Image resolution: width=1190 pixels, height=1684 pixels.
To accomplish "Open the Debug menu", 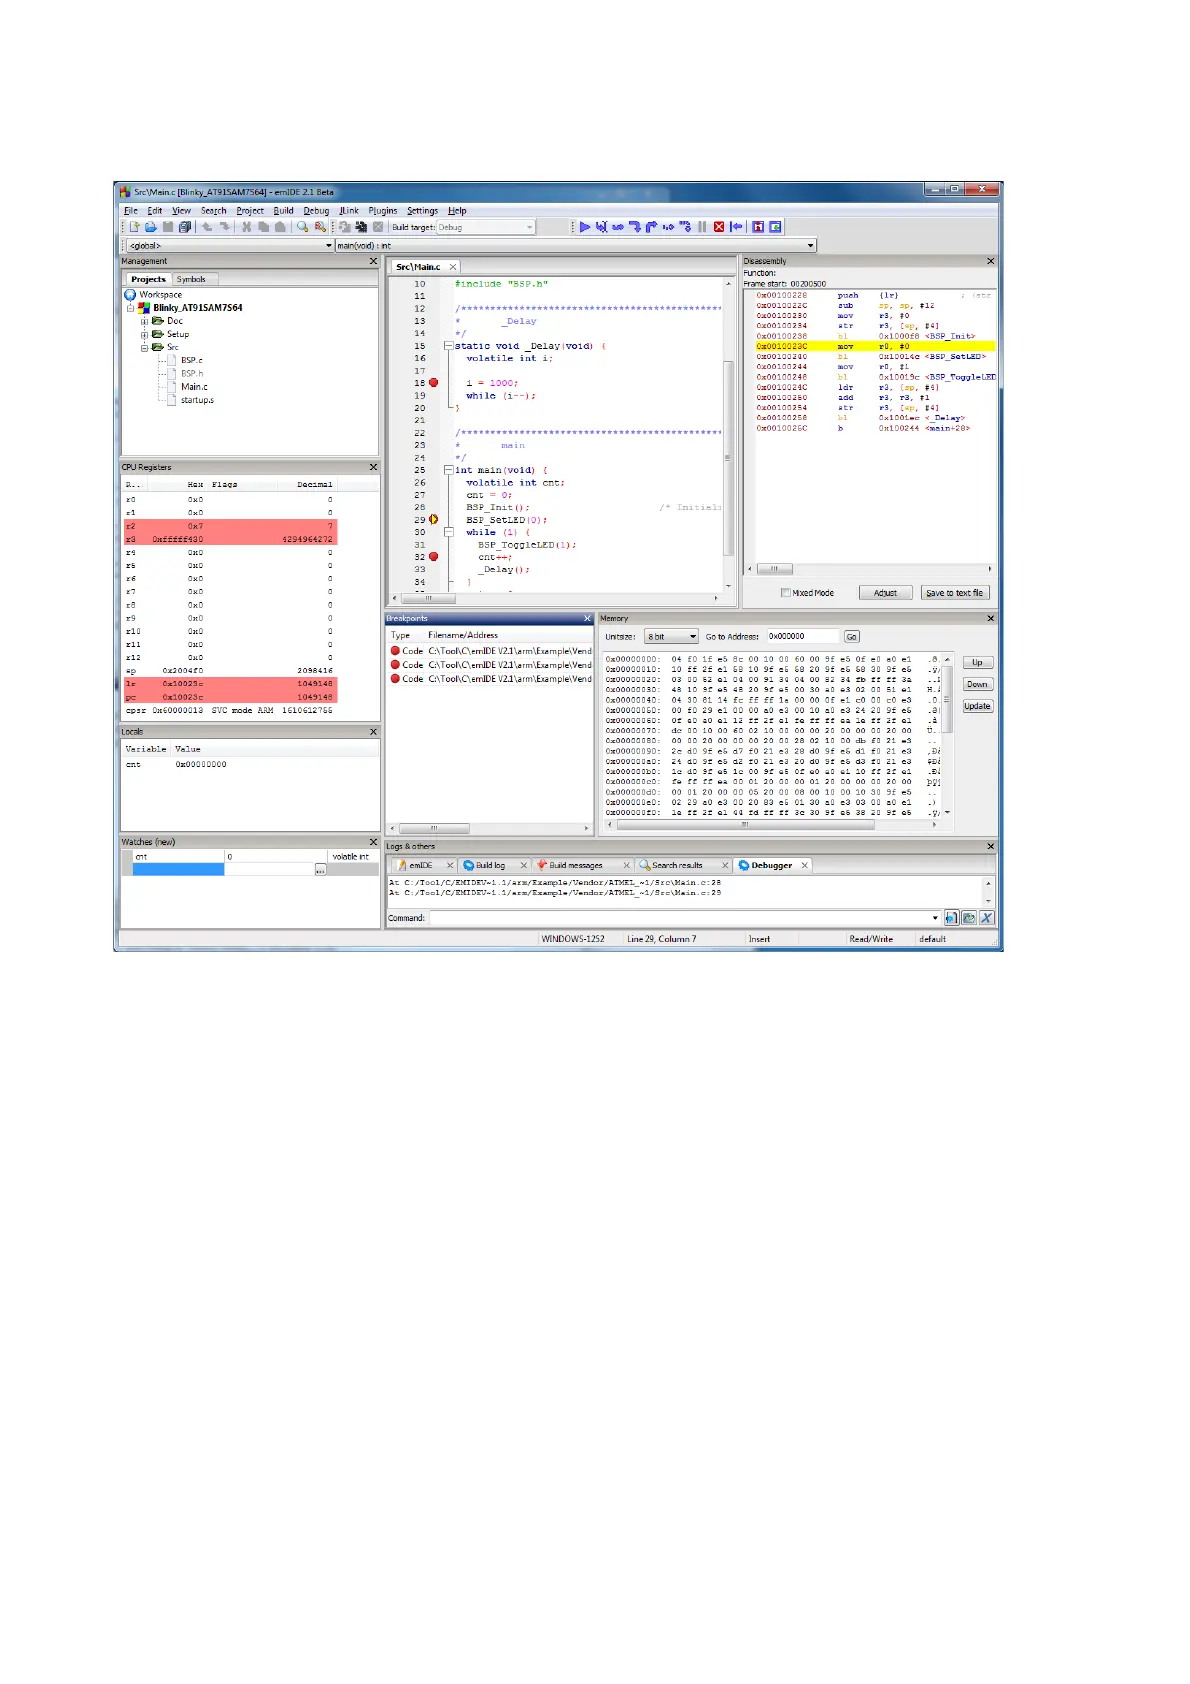I will tap(316, 211).
